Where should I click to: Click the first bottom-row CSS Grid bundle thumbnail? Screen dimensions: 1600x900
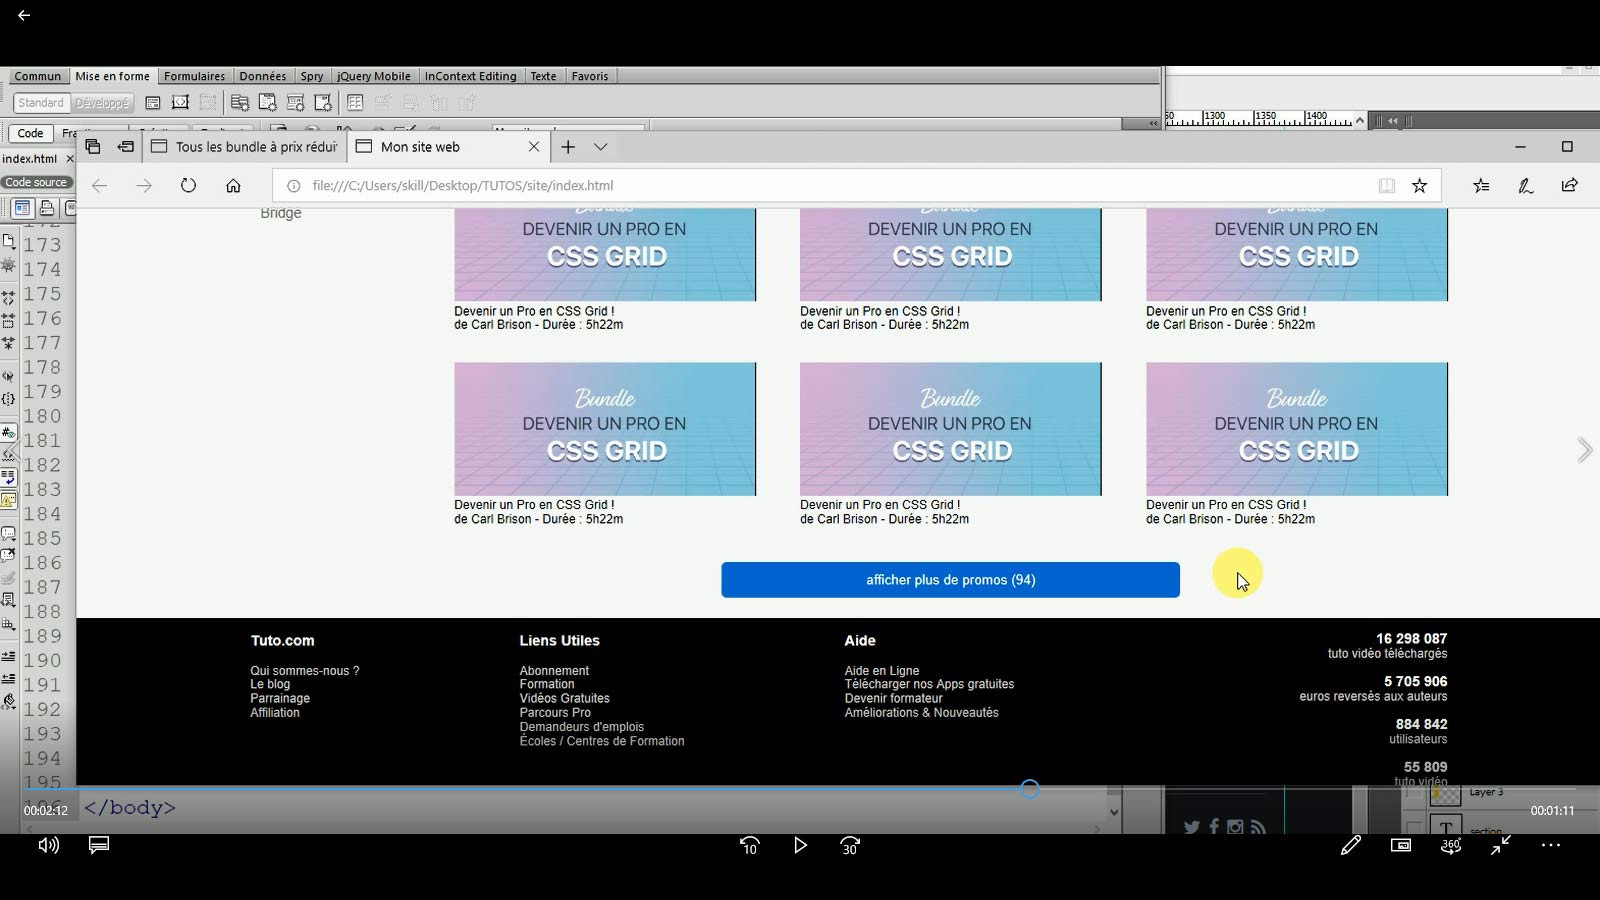(x=605, y=429)
